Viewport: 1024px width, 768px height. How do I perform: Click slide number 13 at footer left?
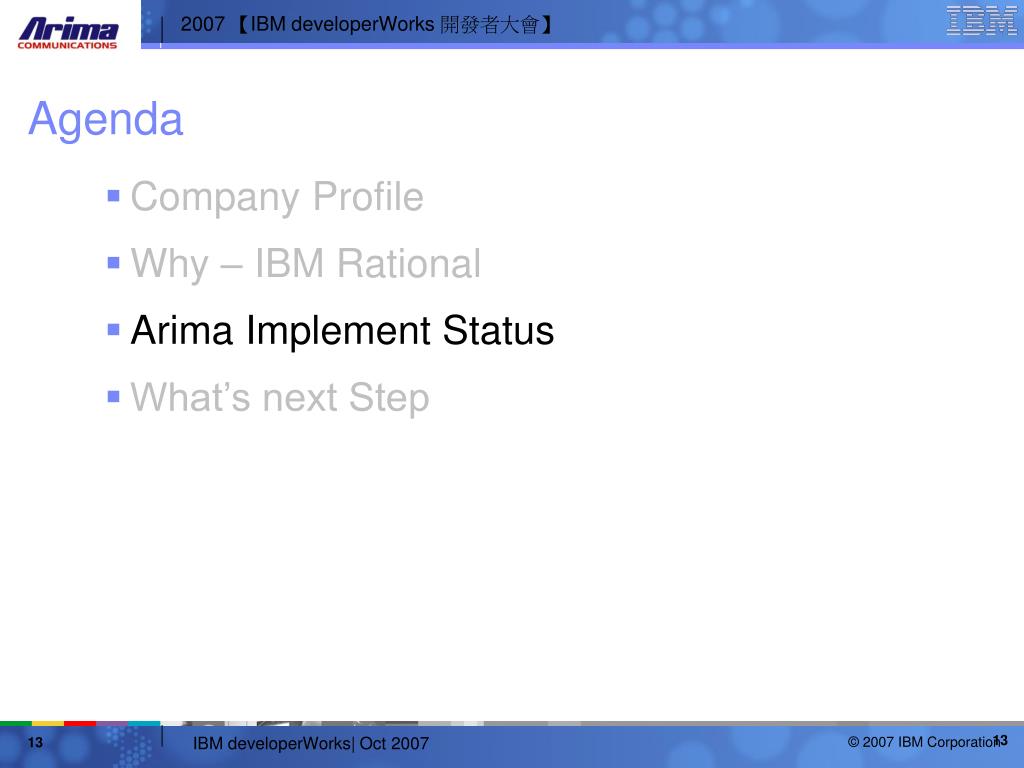(35, 743)
